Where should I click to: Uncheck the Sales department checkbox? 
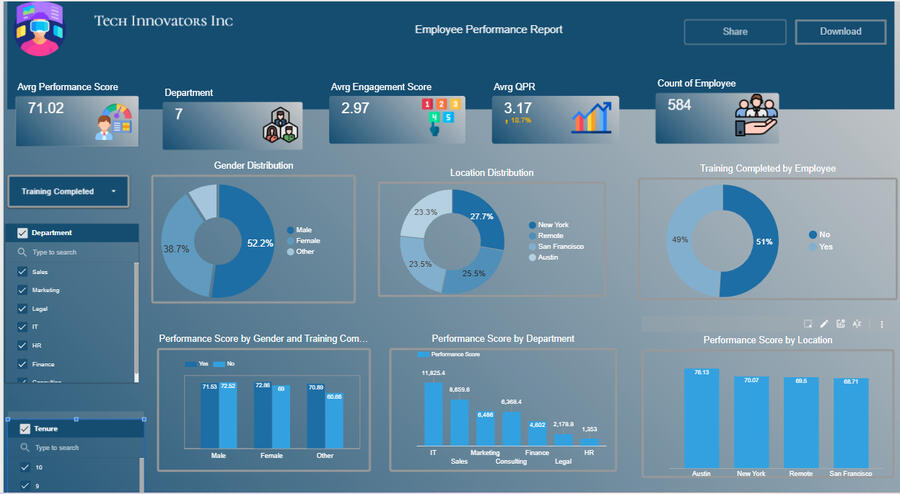point(23,271)
